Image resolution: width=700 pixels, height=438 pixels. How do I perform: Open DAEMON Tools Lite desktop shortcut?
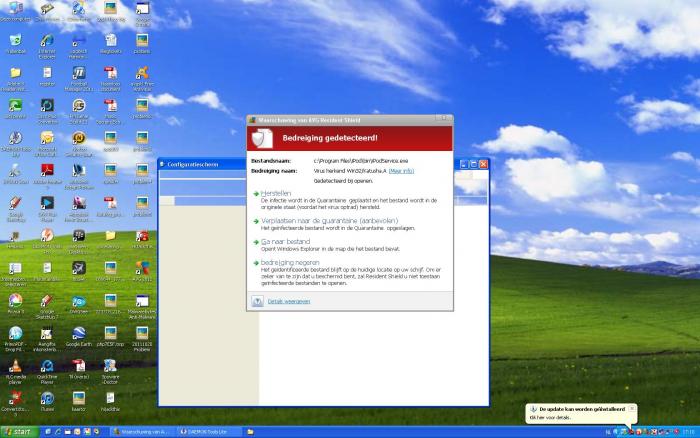15,143
